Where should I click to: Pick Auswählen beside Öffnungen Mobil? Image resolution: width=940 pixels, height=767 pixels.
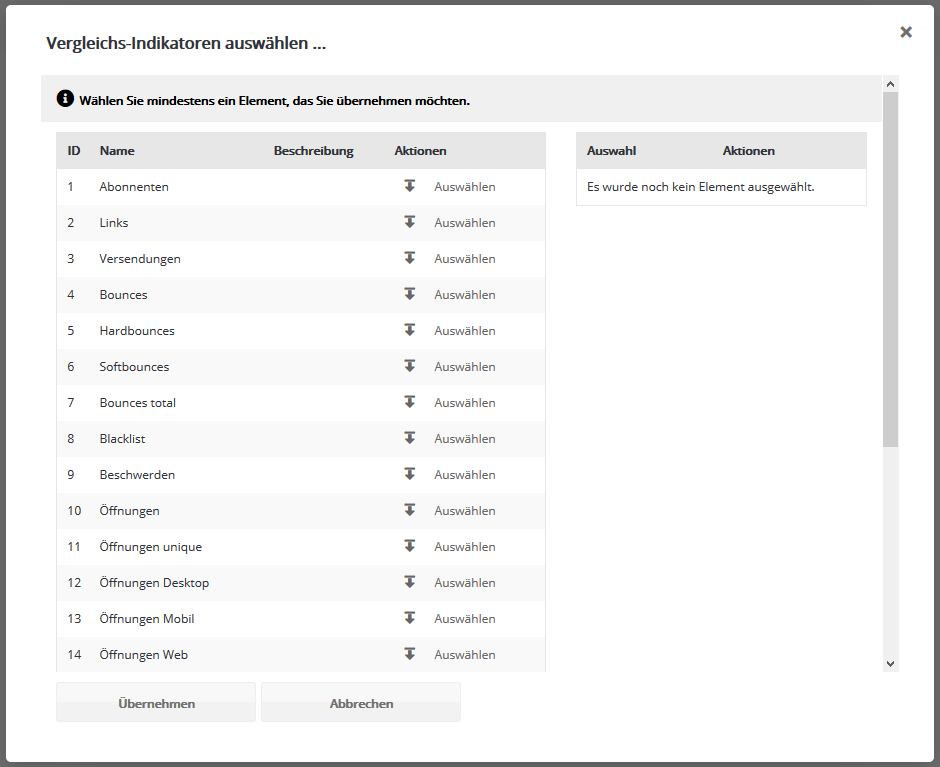point(464,619)
